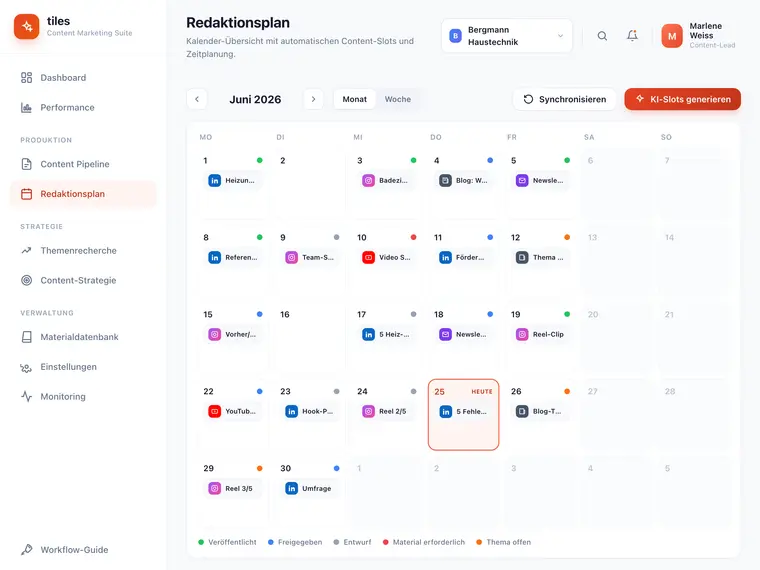The image size is (760, 570).
Task: Click orange status dot on June 12
Action: 567,238
